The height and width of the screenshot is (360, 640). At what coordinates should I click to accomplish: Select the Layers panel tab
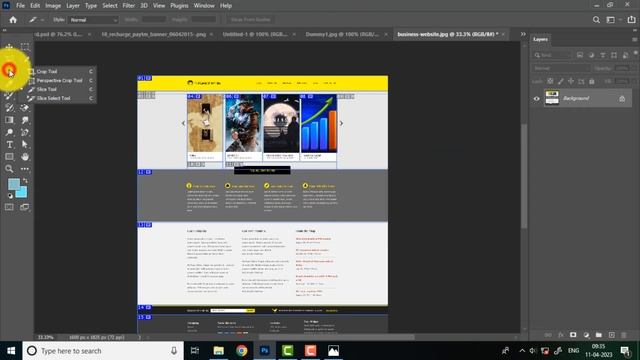pos(540,39)
